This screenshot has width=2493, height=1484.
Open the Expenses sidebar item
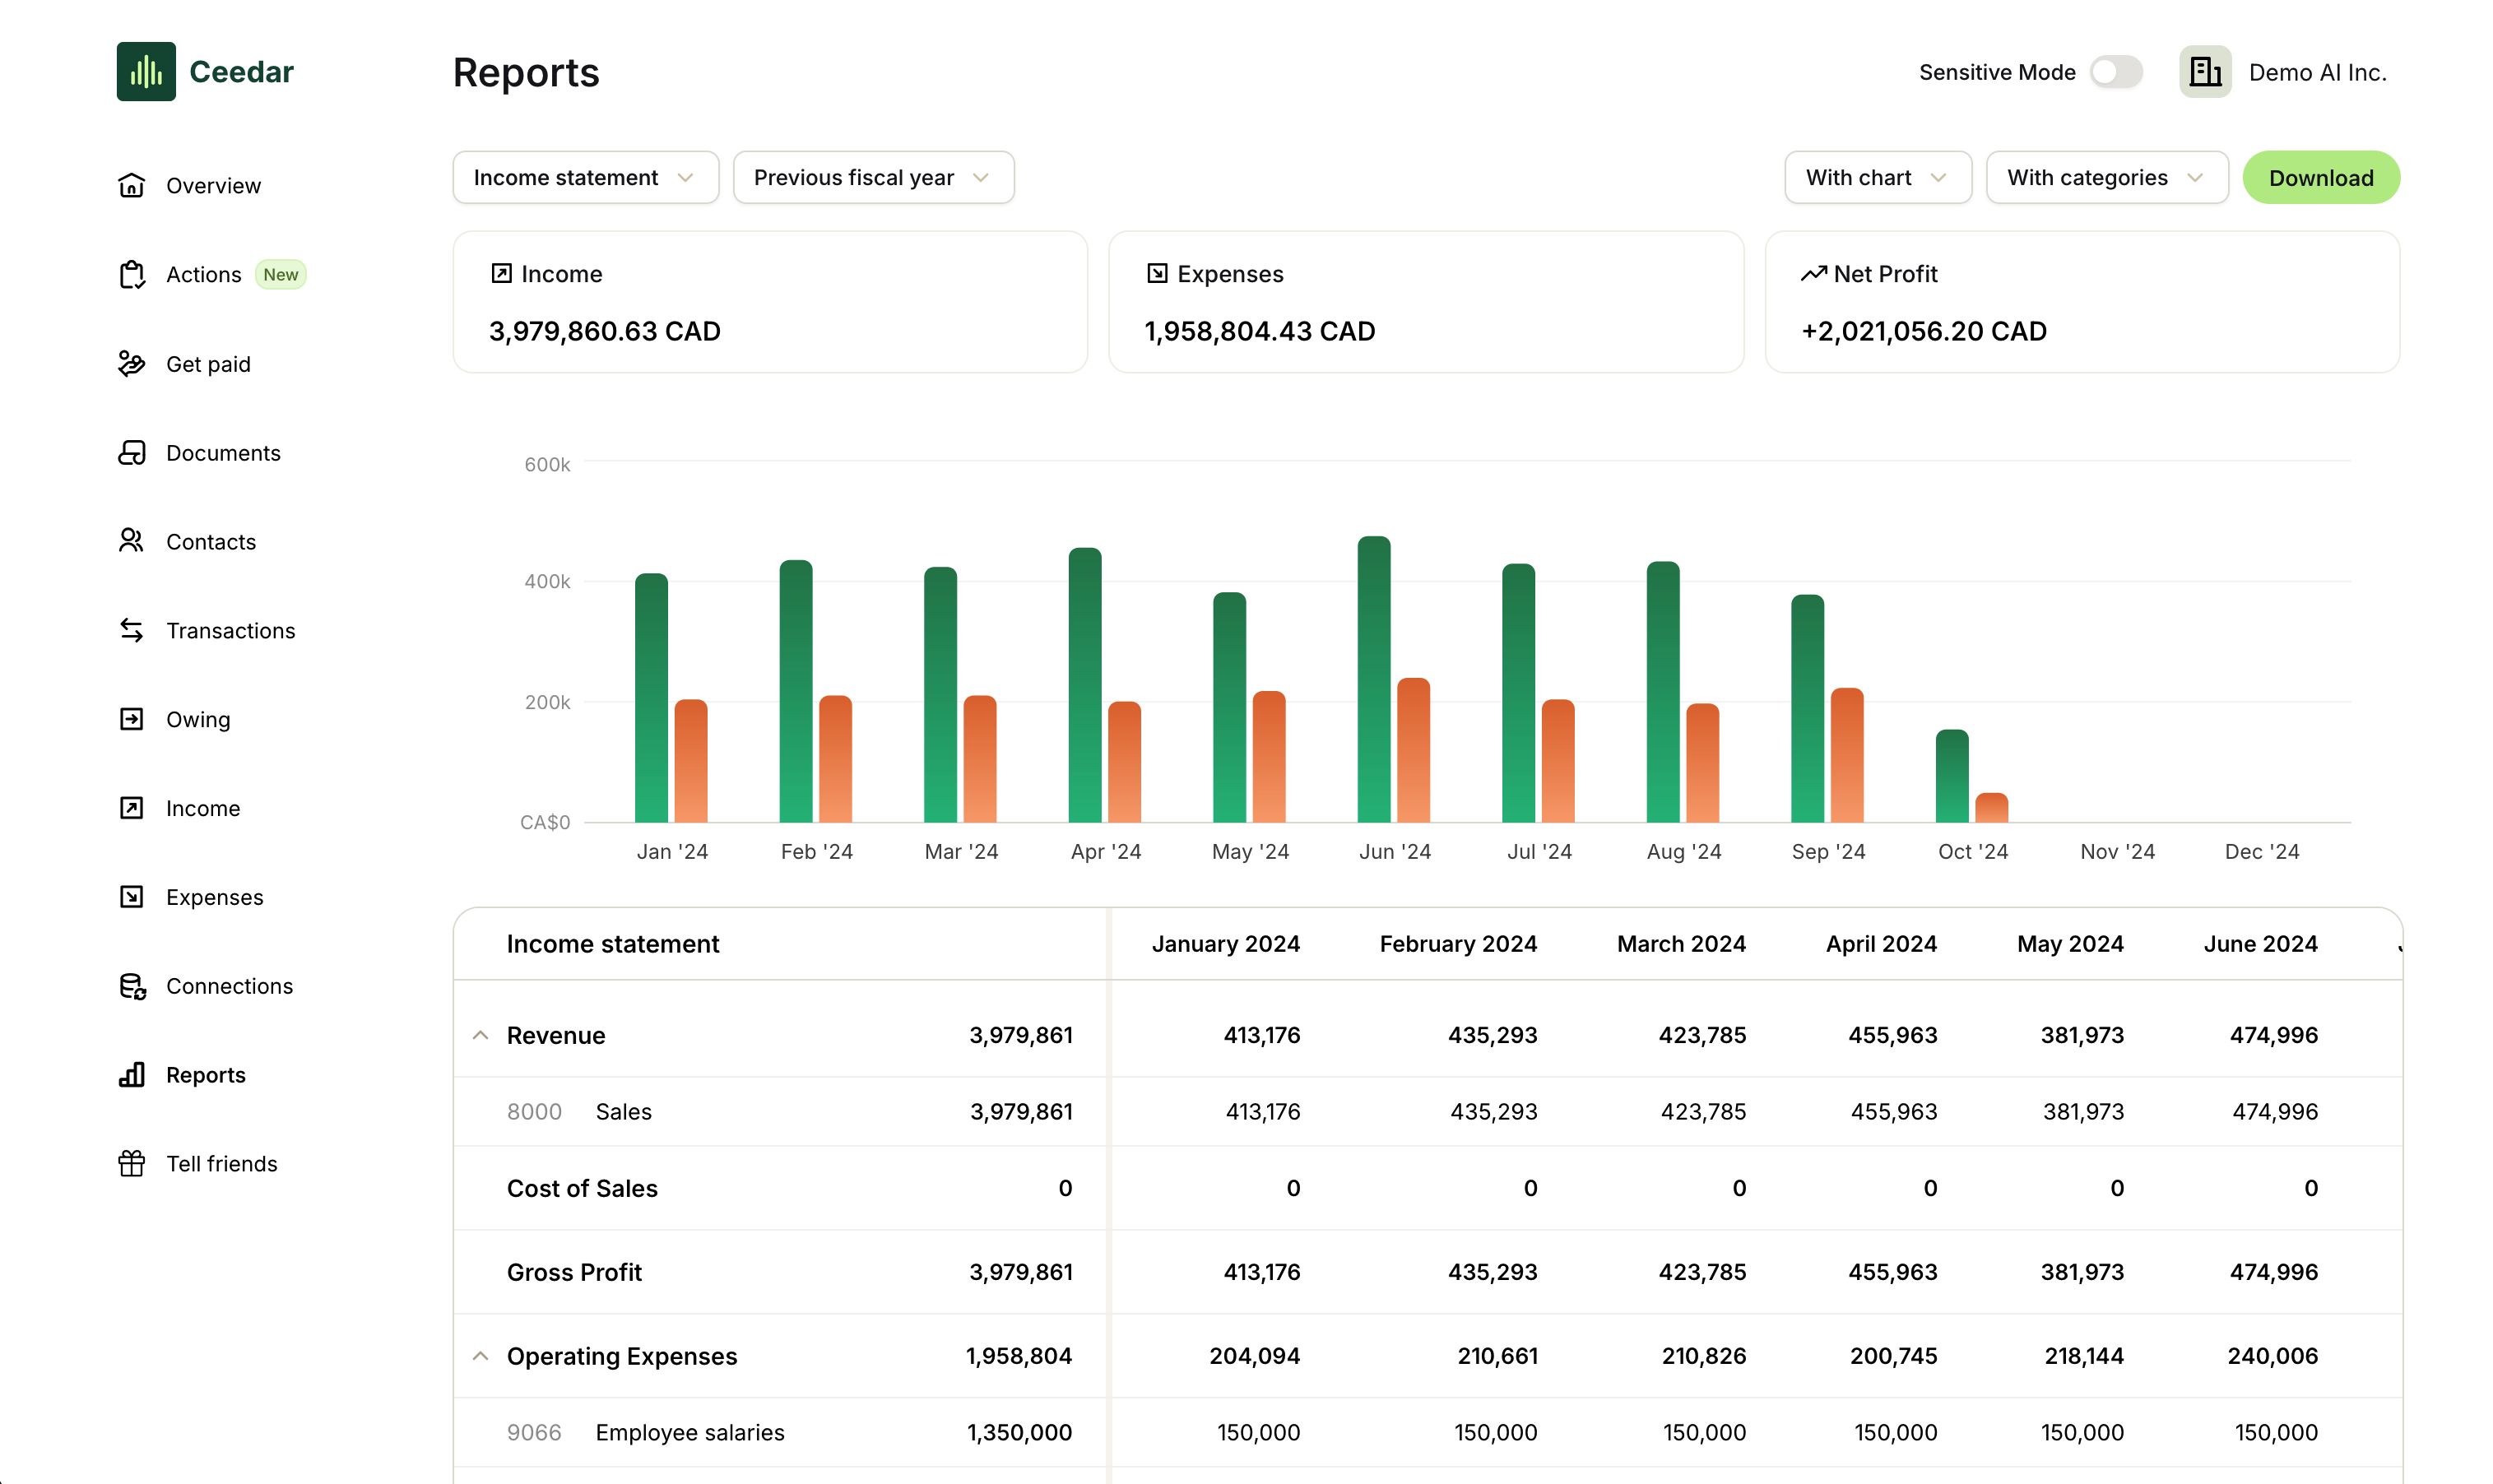point(214,897)
